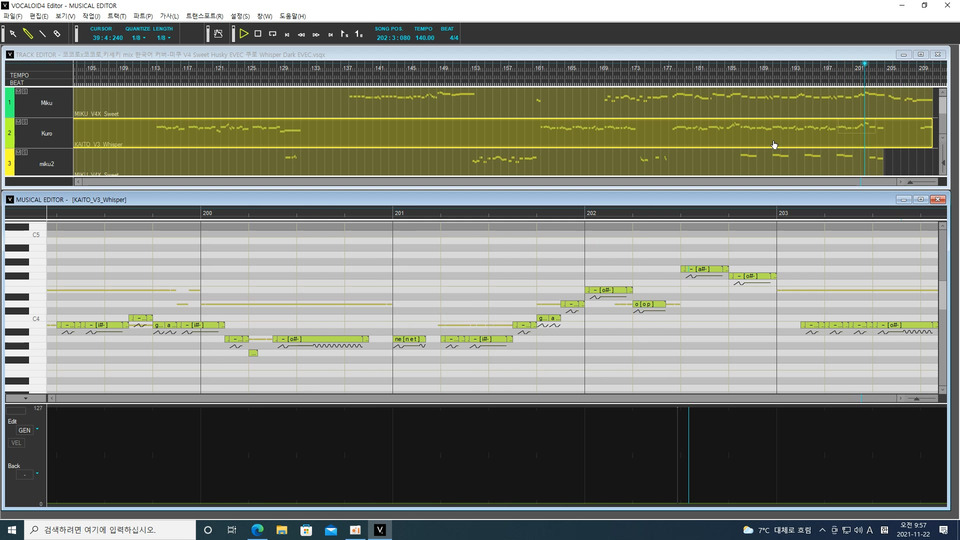This screenshot has height=540, width=960.
Task: Select the arrow pointer tool
Action: pos(13,34)
